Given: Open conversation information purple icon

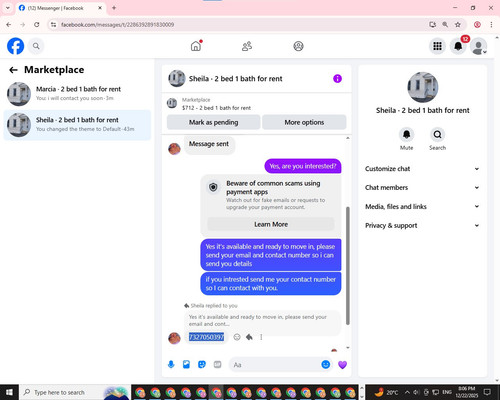Looking at the screenshot, I should pyautogui.click(x=337, y=79).
